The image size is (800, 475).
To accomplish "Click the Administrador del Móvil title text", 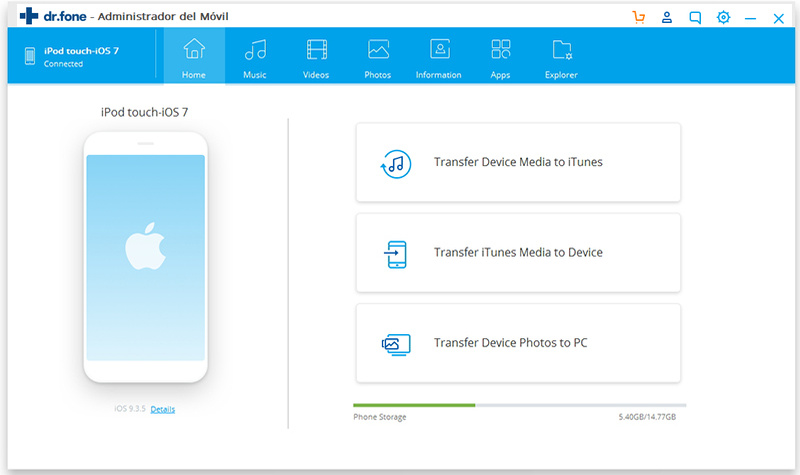I will [163, 16].
